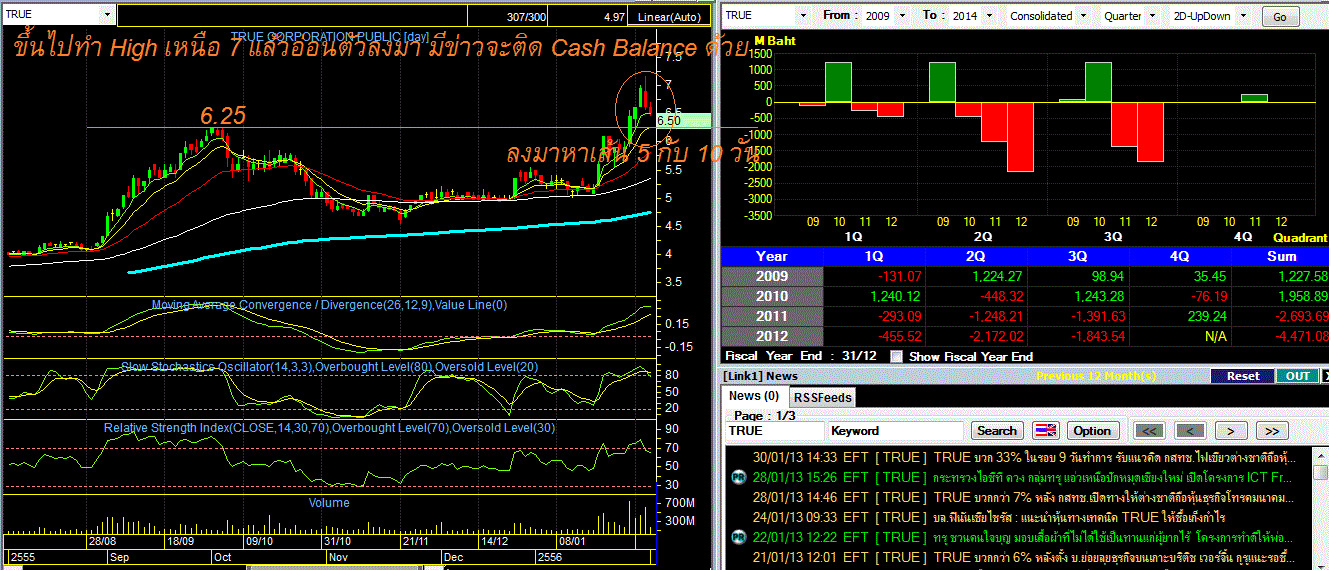Toggle the Show Fiscal Year End checkbox
Image resolution: width=1329 pixels, height=570 pixels.
pos(896,356)
